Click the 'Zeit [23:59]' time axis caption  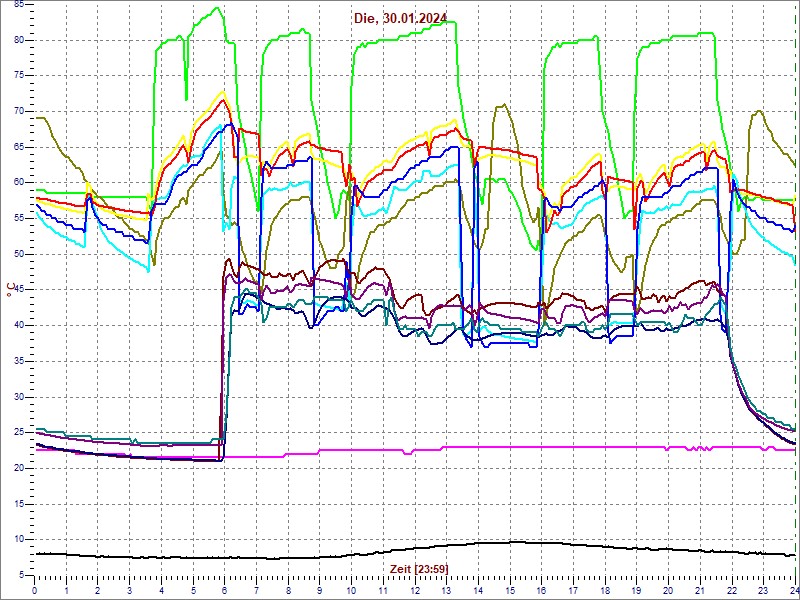(x=419, y=568)
